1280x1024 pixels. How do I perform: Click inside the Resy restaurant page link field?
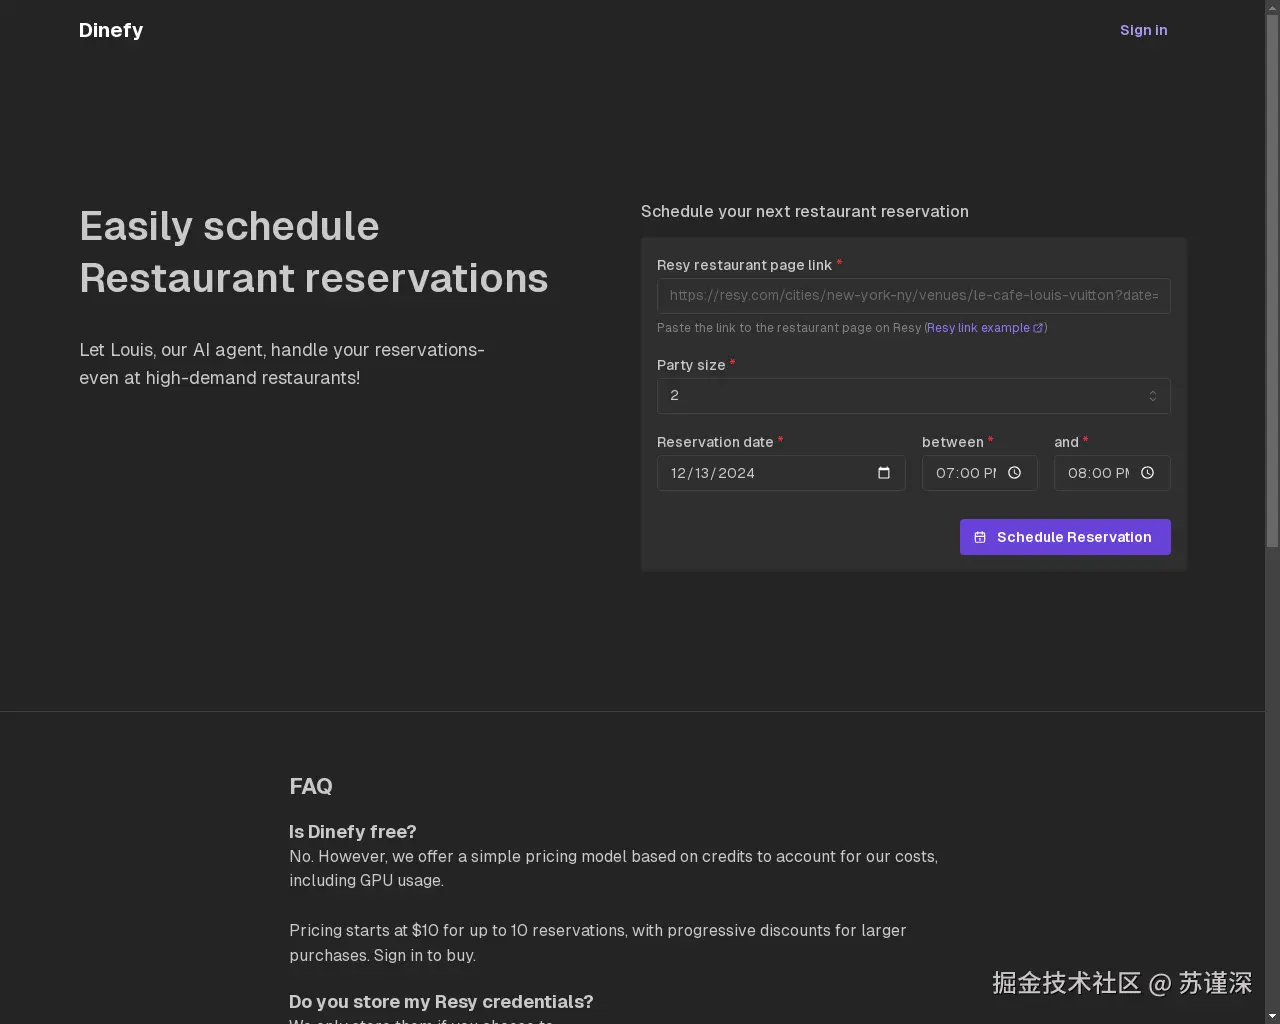pos(913,296)
